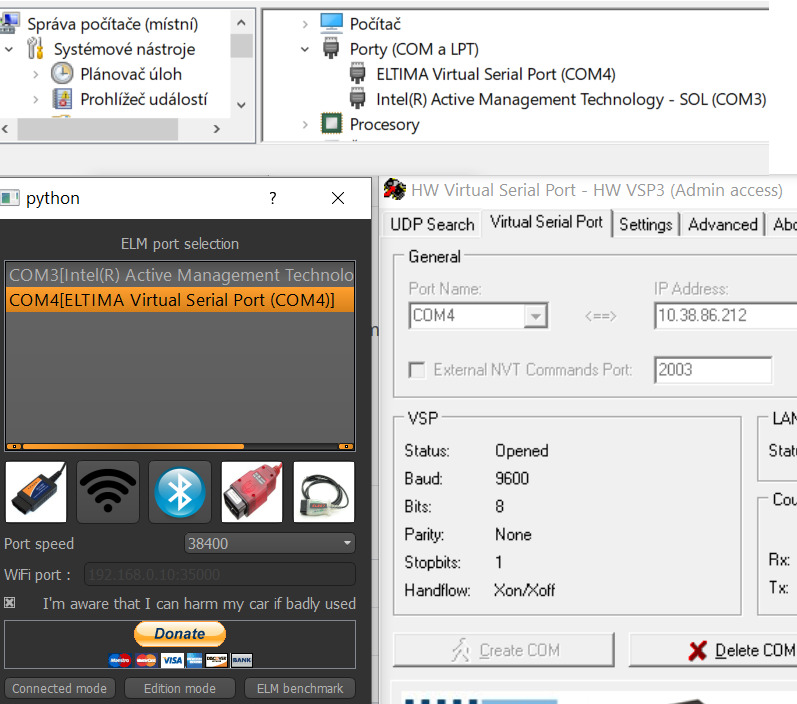The width and height of the screenshot is (797, 704).
Task: Select the white ELS27 cable adapter icon
Action: (x=324, y=491)
